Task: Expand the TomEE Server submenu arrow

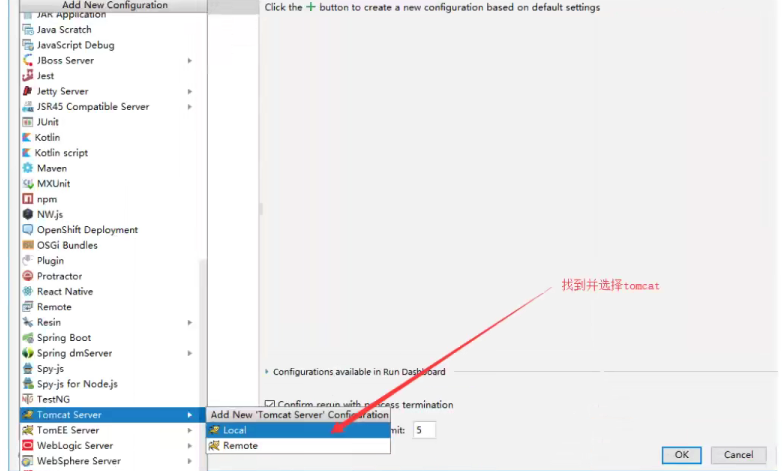Action: (x=190, y=430)
